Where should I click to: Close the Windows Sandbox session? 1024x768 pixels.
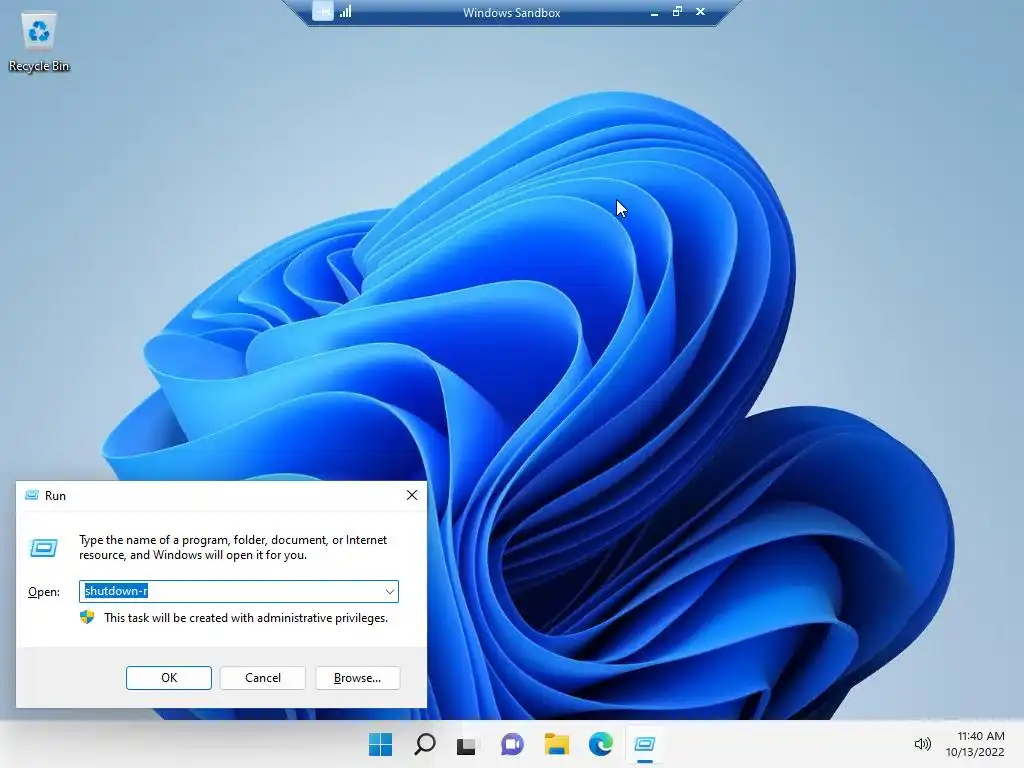pos(700,11)
